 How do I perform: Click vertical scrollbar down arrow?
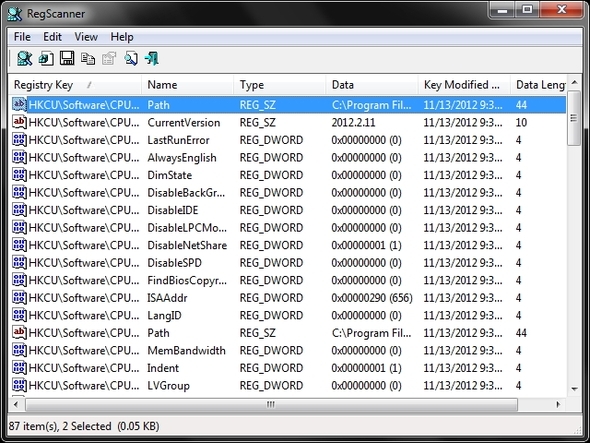(574, 389)
